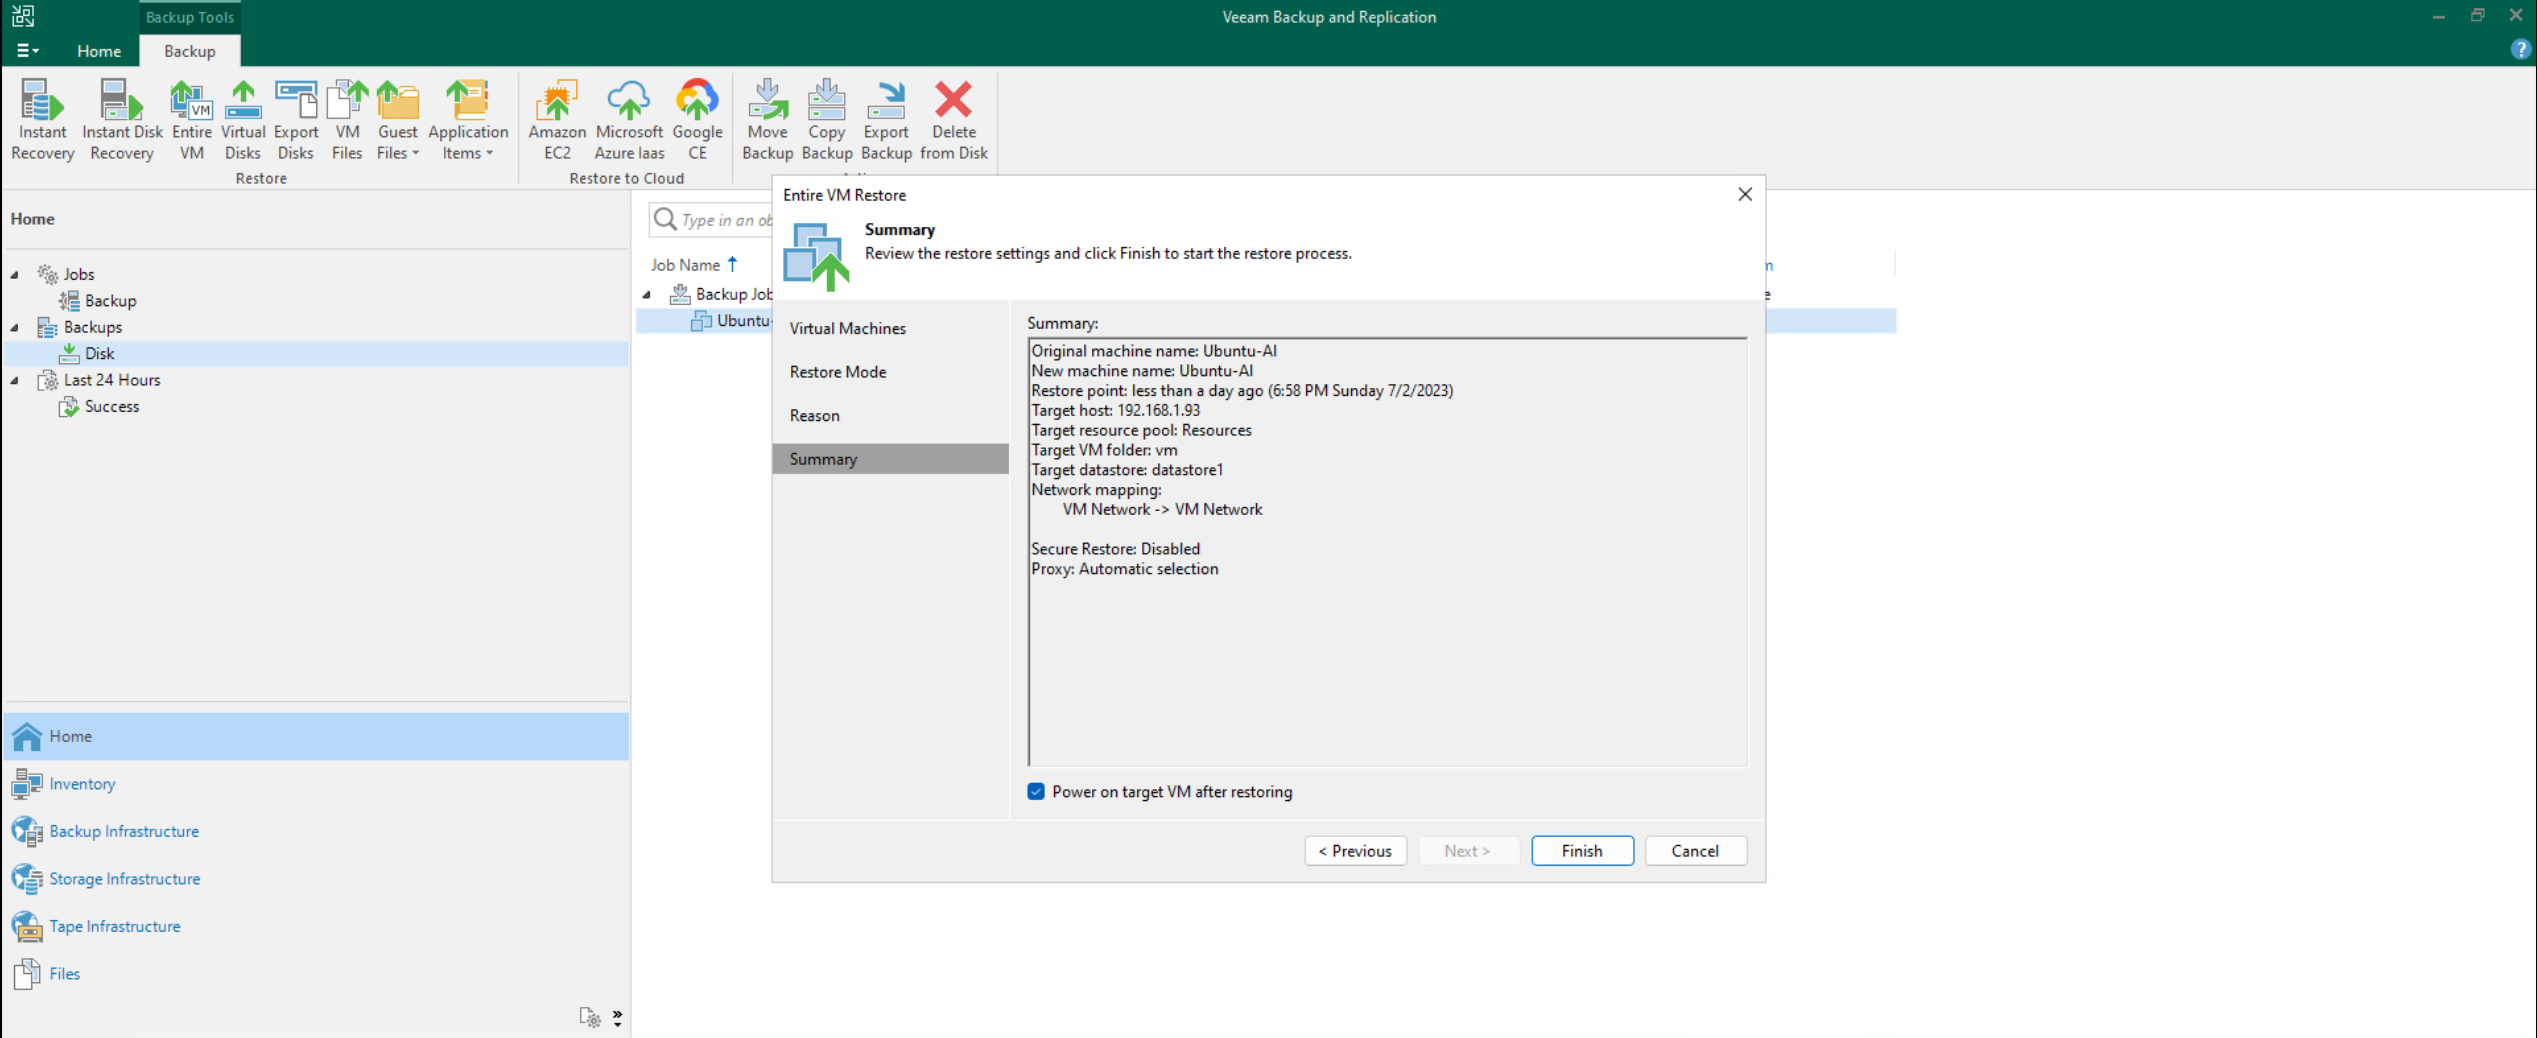Collapse the Jobs tree node
This screenshot has height=1038, width=2537.
(x=15, y=274)
